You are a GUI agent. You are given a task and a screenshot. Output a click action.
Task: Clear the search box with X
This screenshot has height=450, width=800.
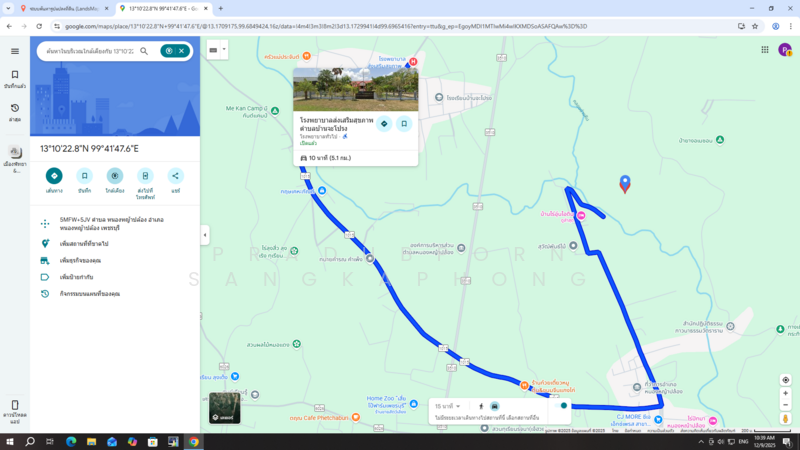(182, 51)
